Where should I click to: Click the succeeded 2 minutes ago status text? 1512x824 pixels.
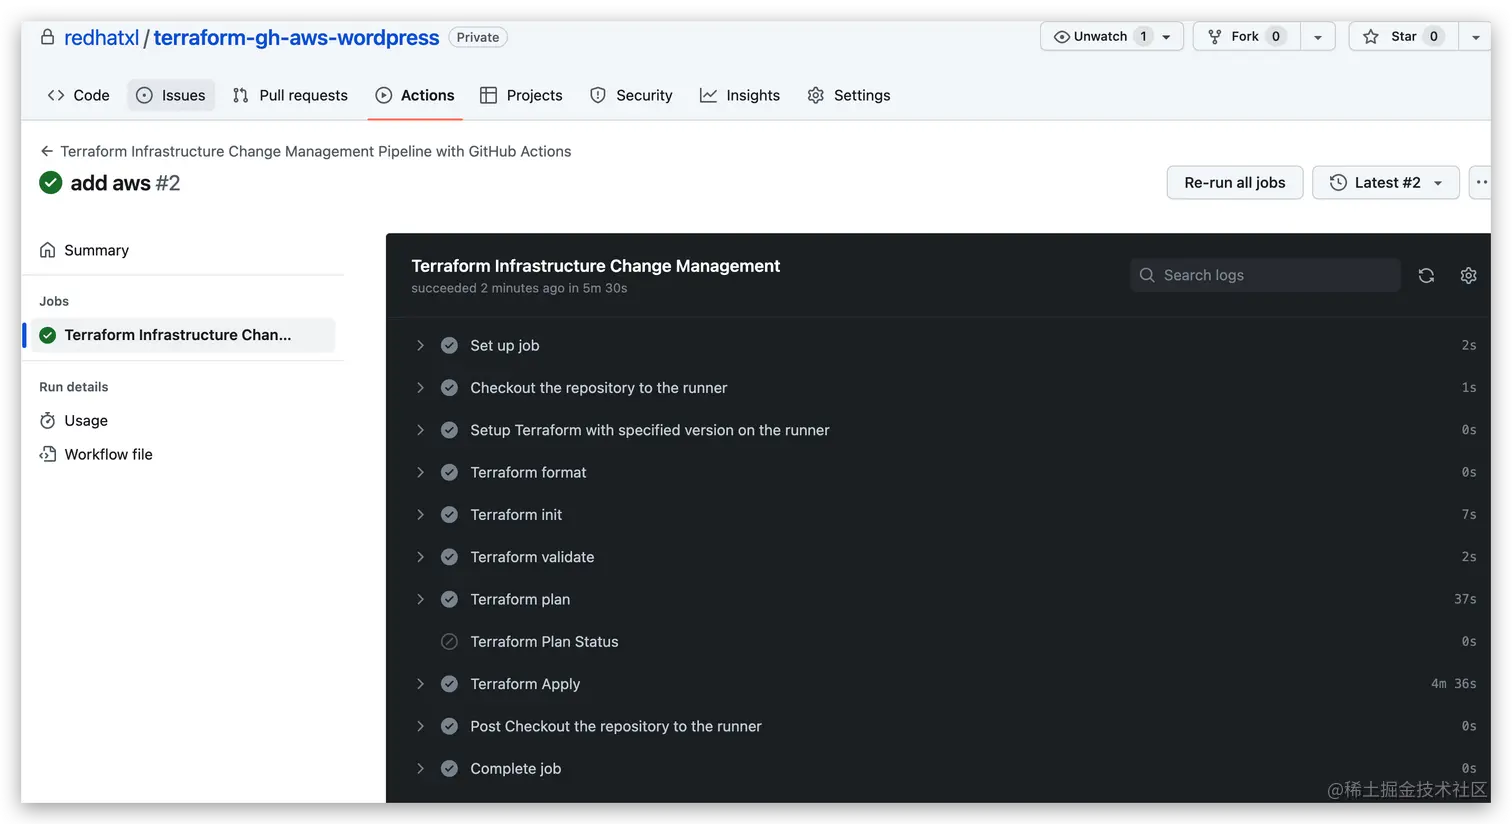click(x=519, y=289)
